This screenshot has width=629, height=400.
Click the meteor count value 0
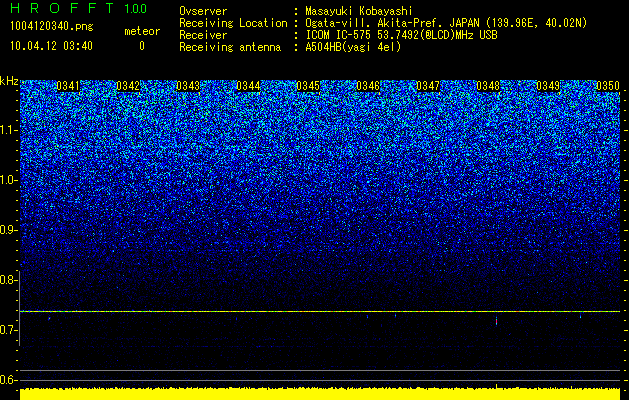pos(142,46)
